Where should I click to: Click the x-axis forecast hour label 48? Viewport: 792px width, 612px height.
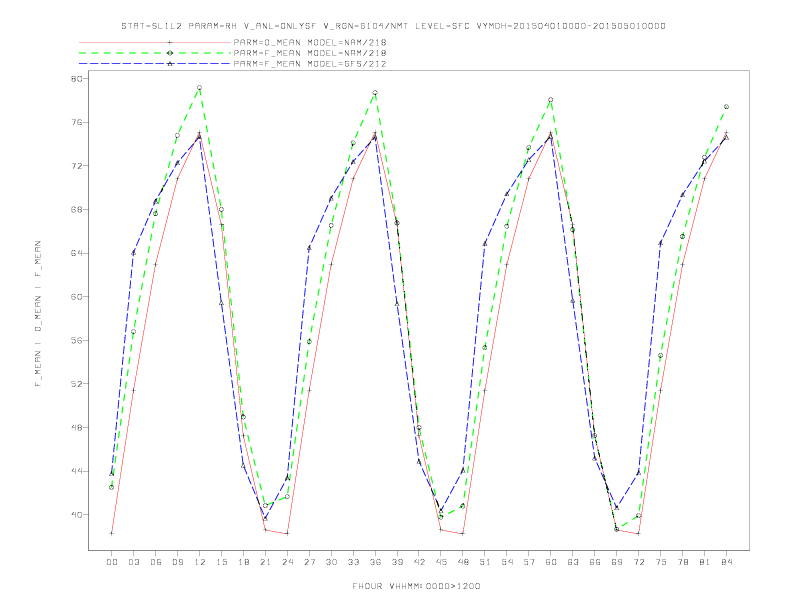pyautogui.click(x=463, y=562)
